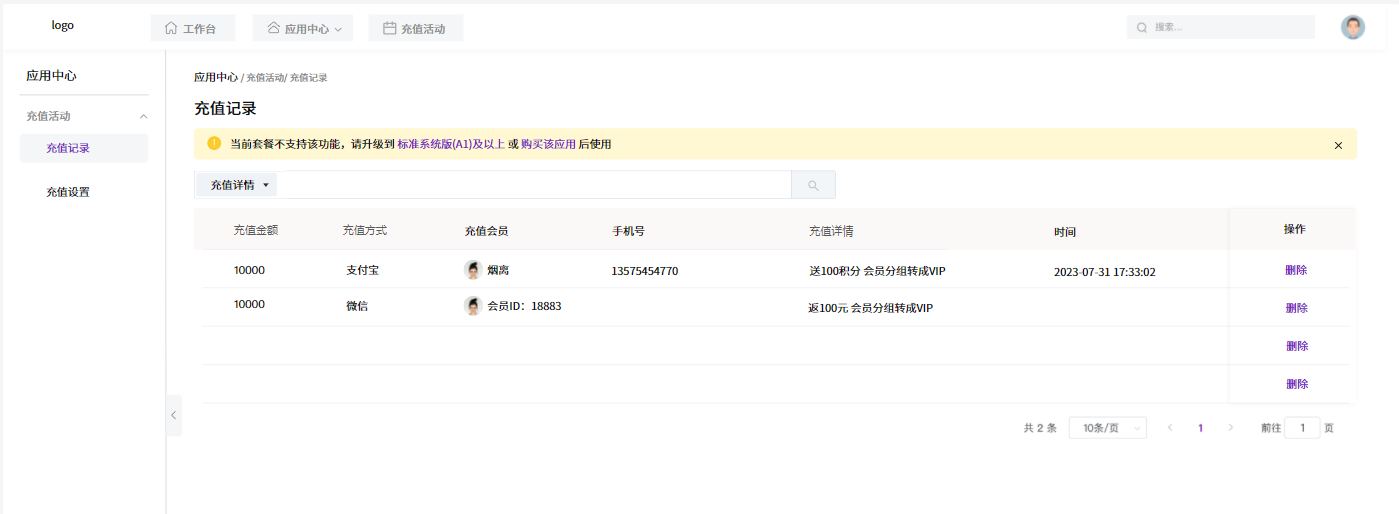Delete the 支付宝 recharge record

point(1296,270)
